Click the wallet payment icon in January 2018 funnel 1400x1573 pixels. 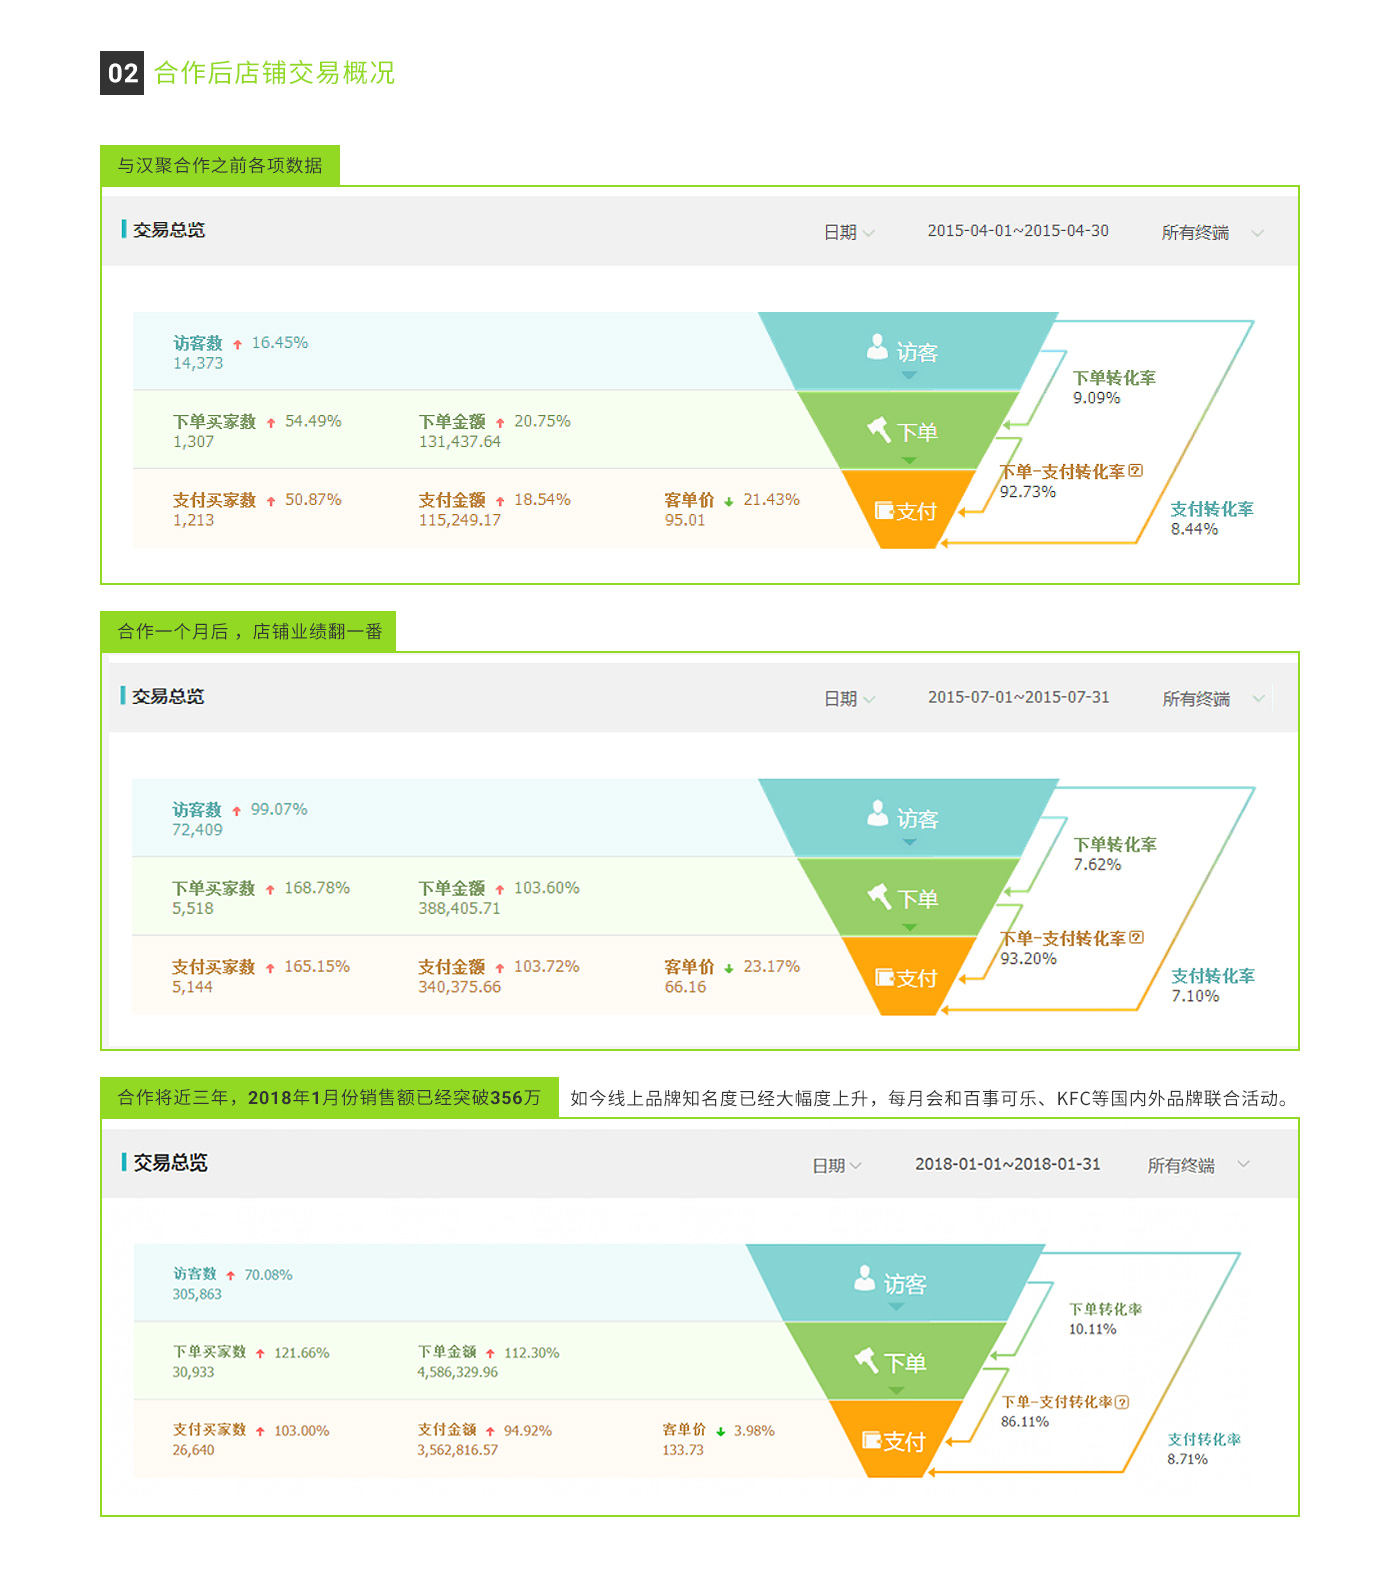[x=871, y=1440]
